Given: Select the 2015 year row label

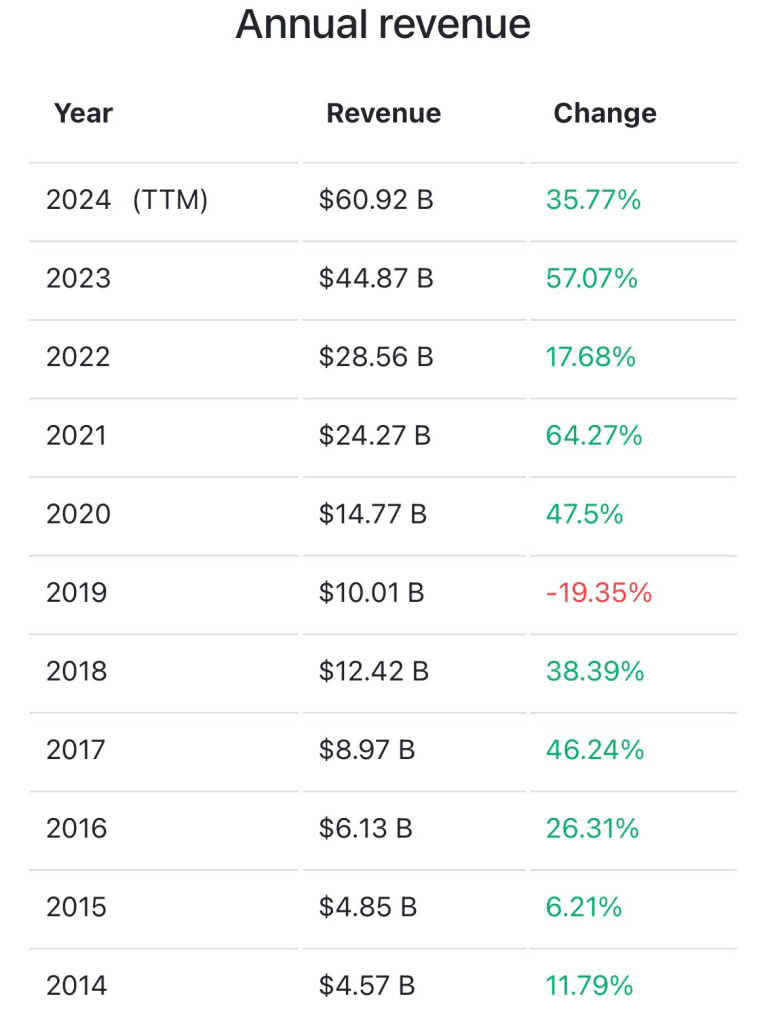Looking at the screenshot, I should pyautogui.click(x=77, y=907).
